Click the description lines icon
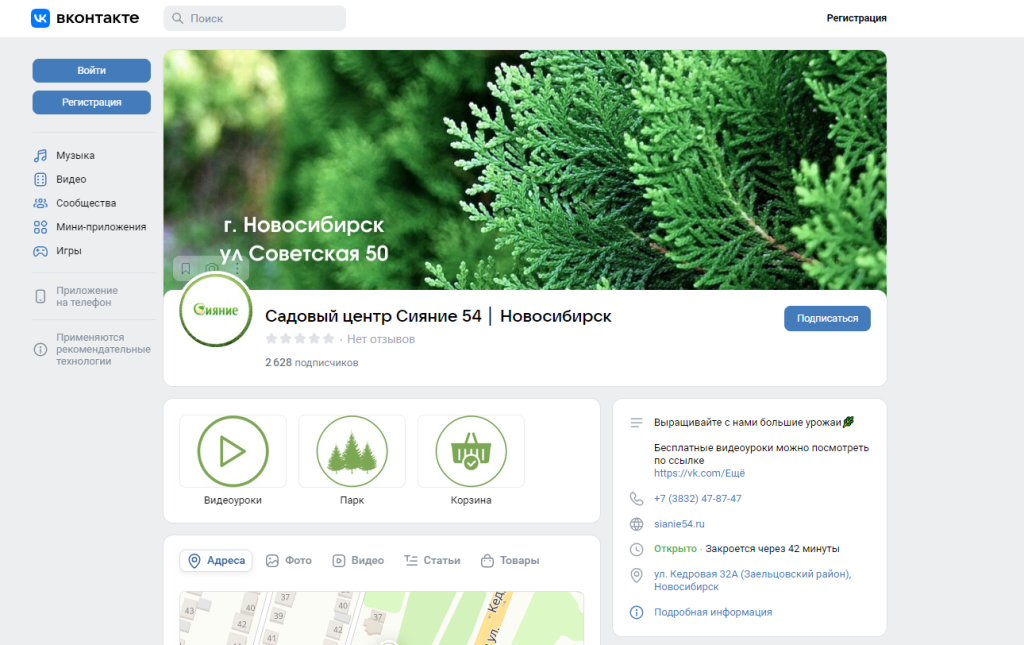This screenshot has width=1024, height=645. pyautogui.click(x=636, y=423)
